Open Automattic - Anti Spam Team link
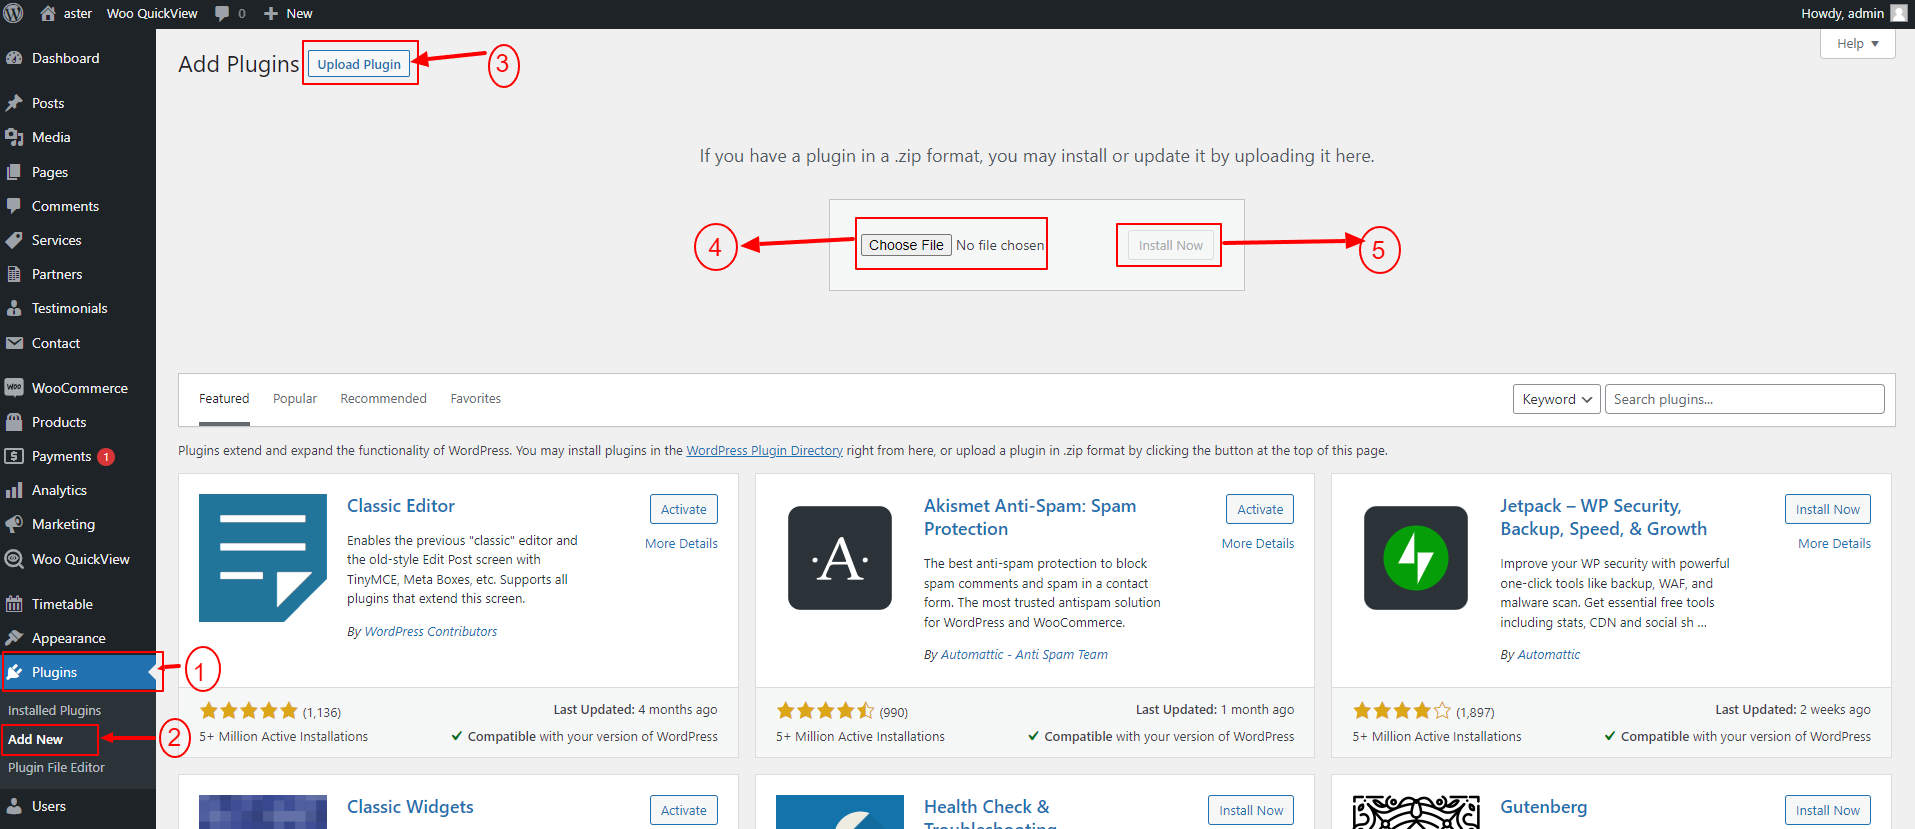Viewport: 1915px width, 829px height. (x=1024, y=654)
